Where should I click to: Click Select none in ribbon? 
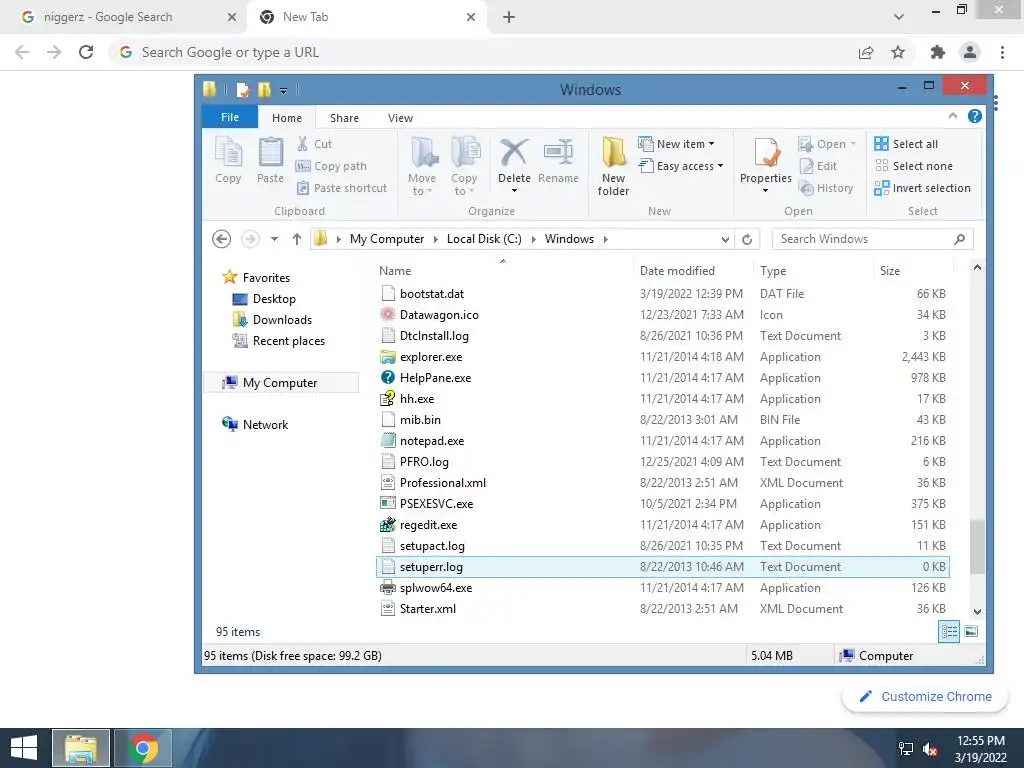click(914, 166)
